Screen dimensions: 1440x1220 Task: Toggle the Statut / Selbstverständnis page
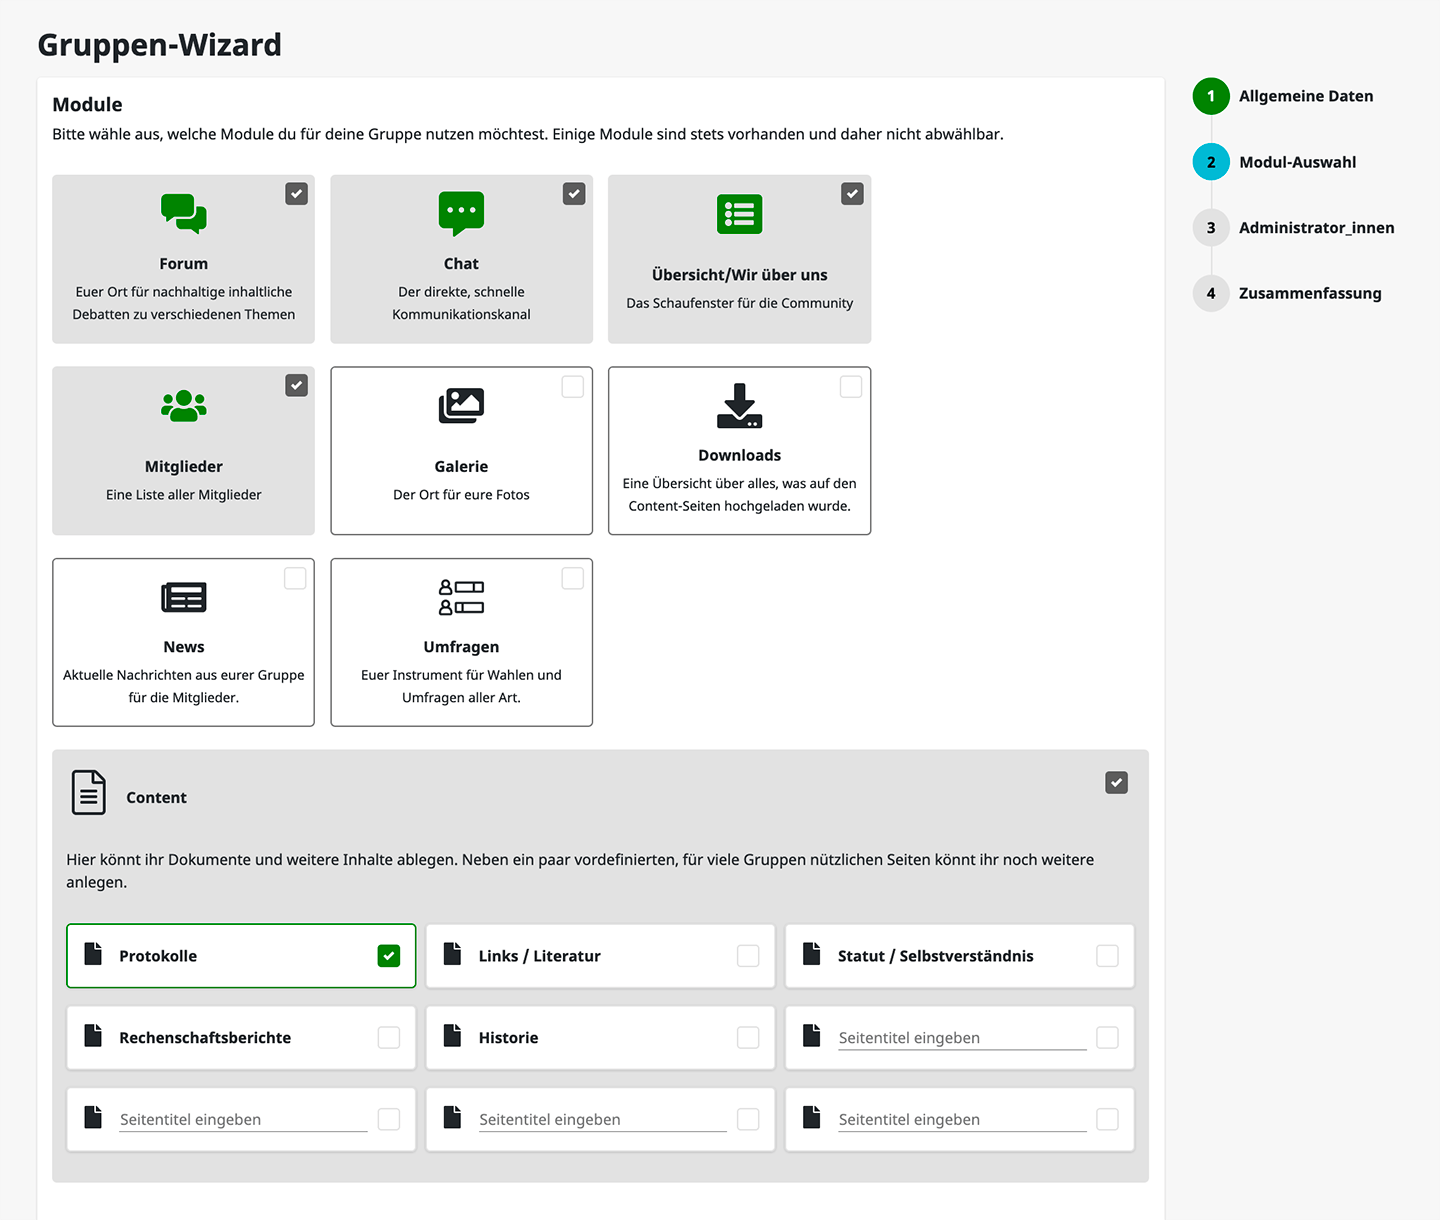(x=1107, y=956)
